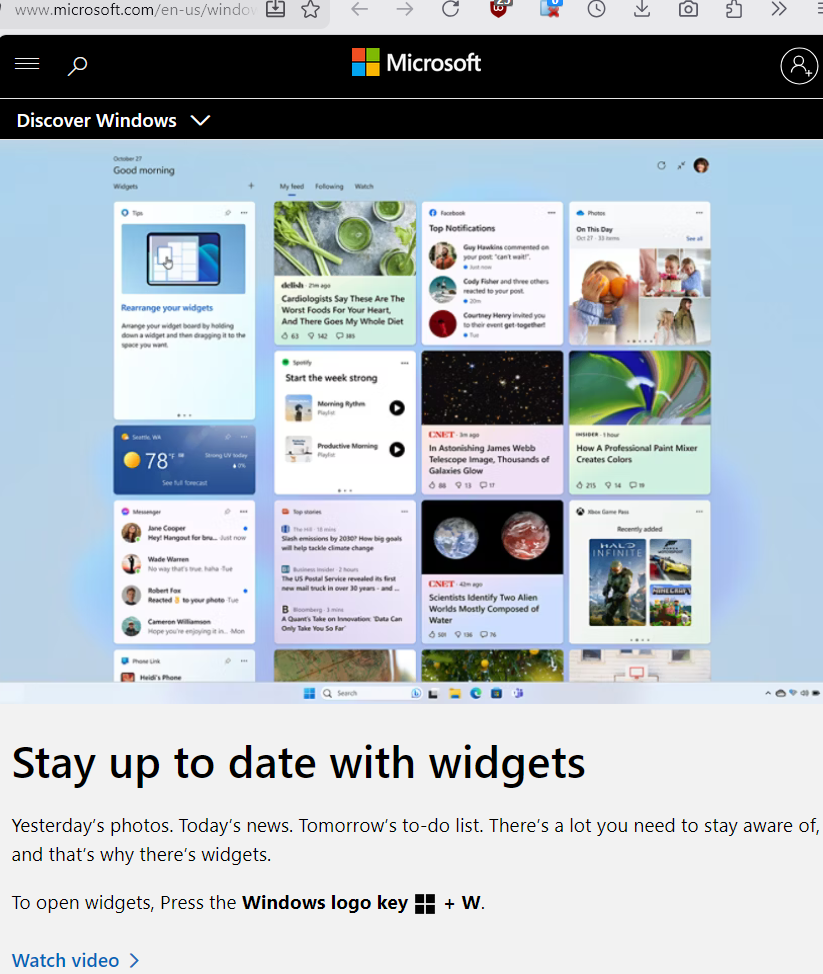
Task: Open Messenger widget more-options dots
Action: (x=243, y=511)
